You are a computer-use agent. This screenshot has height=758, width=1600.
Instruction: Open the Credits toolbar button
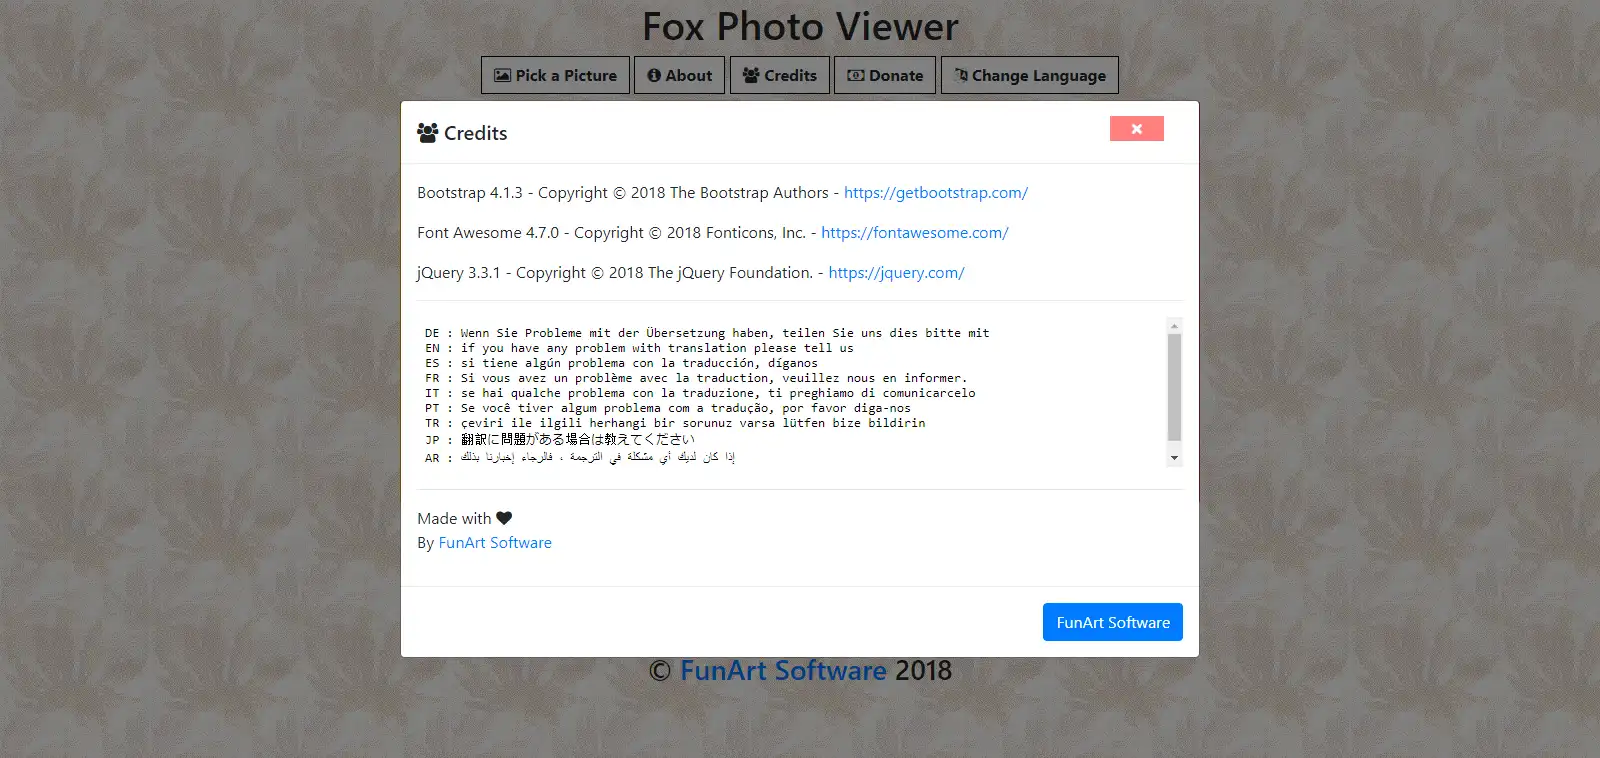pos(780,75)
